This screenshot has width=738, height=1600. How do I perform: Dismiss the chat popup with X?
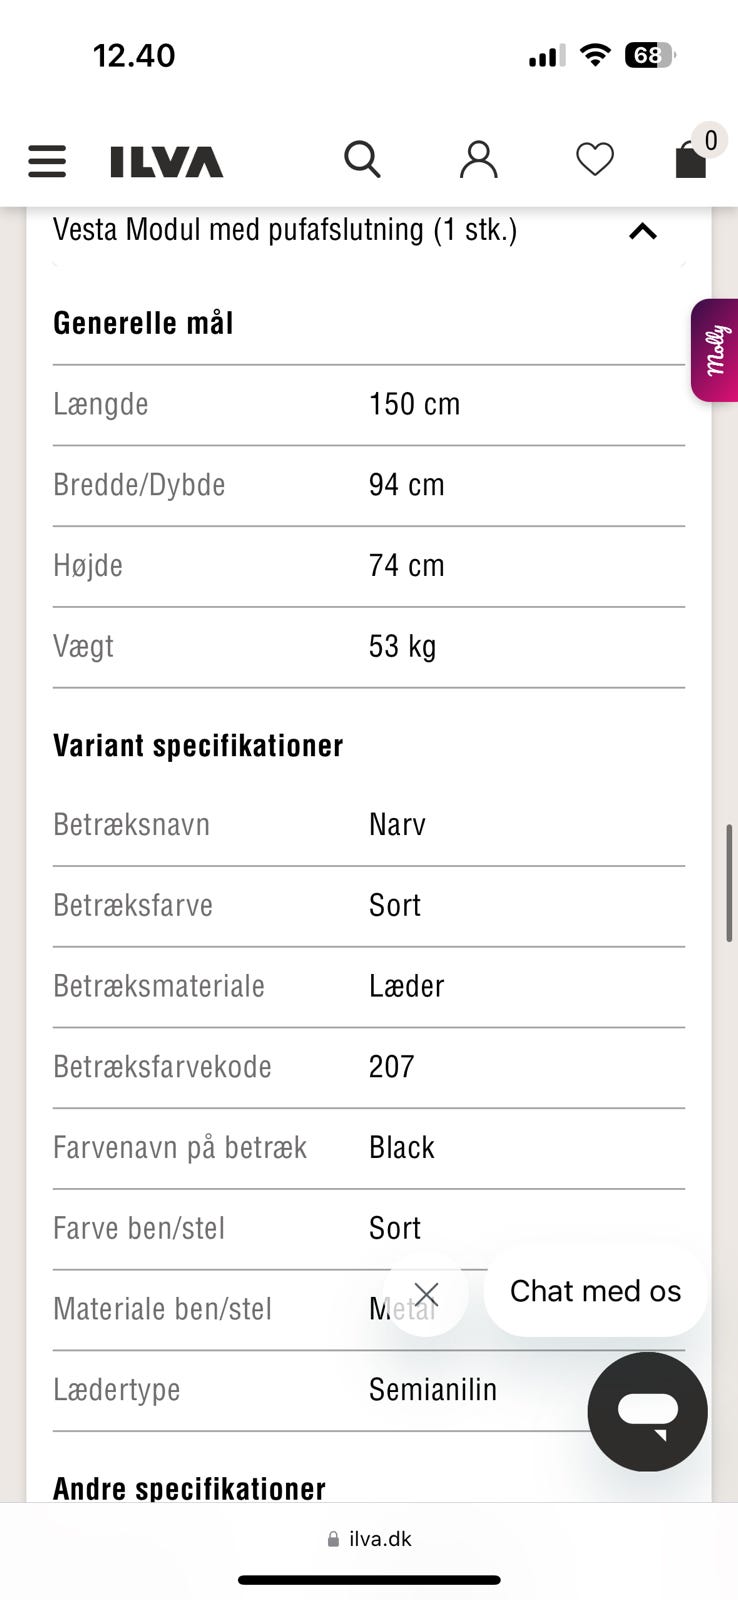point(426,1295)
